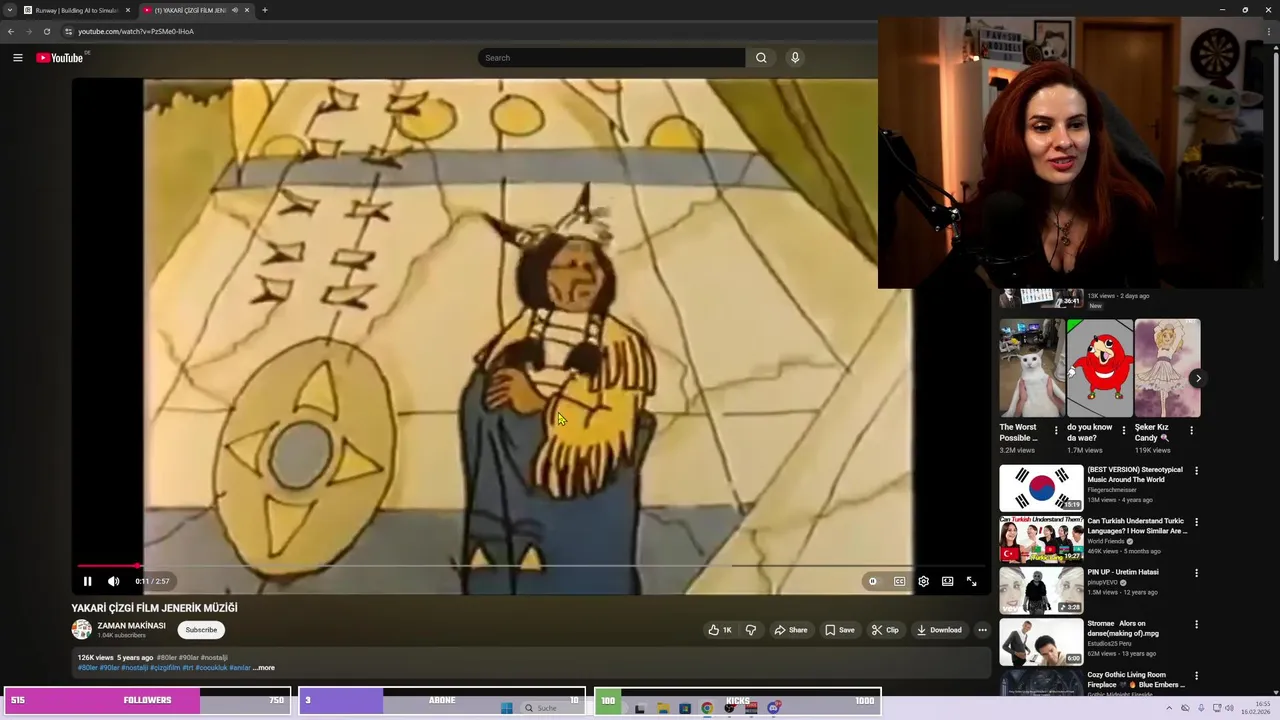Viewport: 1280px width, 720px height.
Task: Open Cozy Gothic Living Room Fireplace video
Action: click(x=1136, y=680)
